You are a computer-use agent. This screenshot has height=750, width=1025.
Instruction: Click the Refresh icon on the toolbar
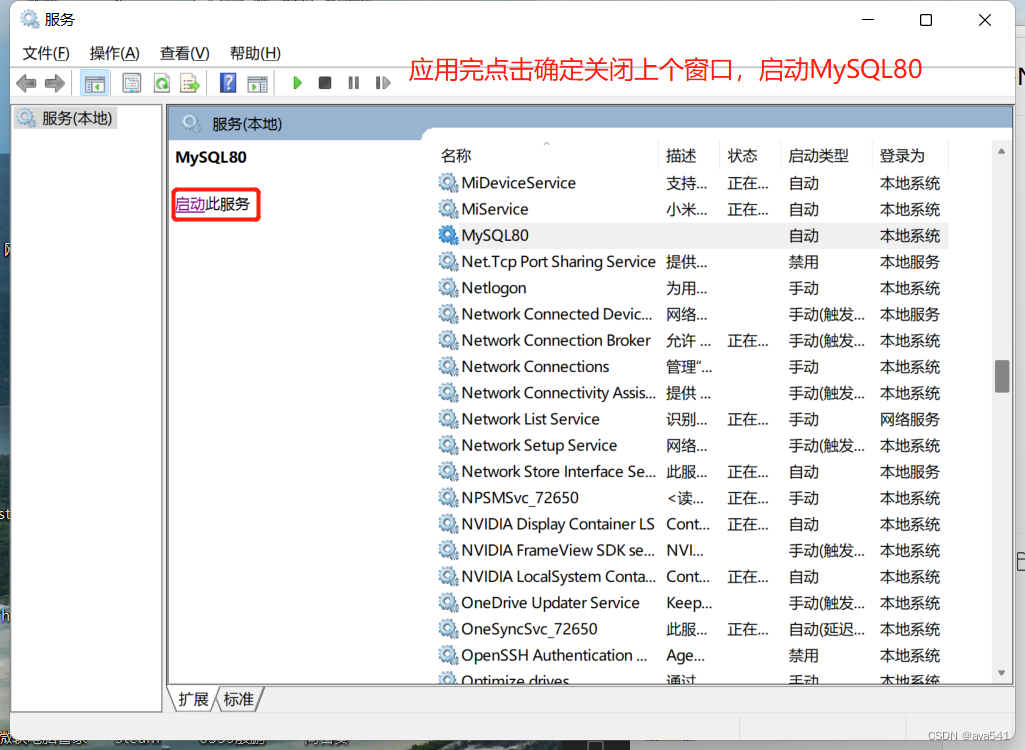161,83
